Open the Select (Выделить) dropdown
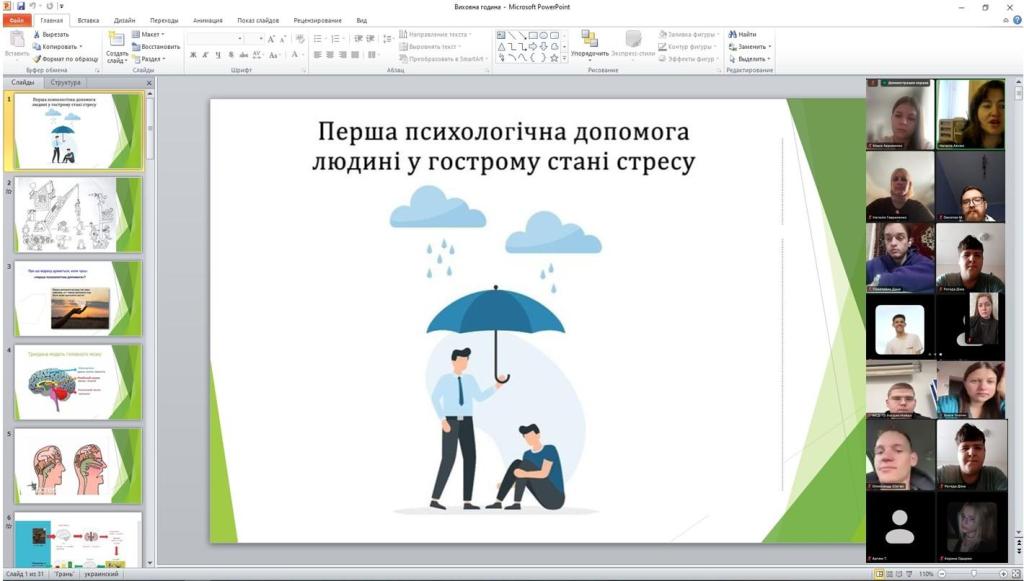Screen dimensions: 1024x581 tap(751, 59)
